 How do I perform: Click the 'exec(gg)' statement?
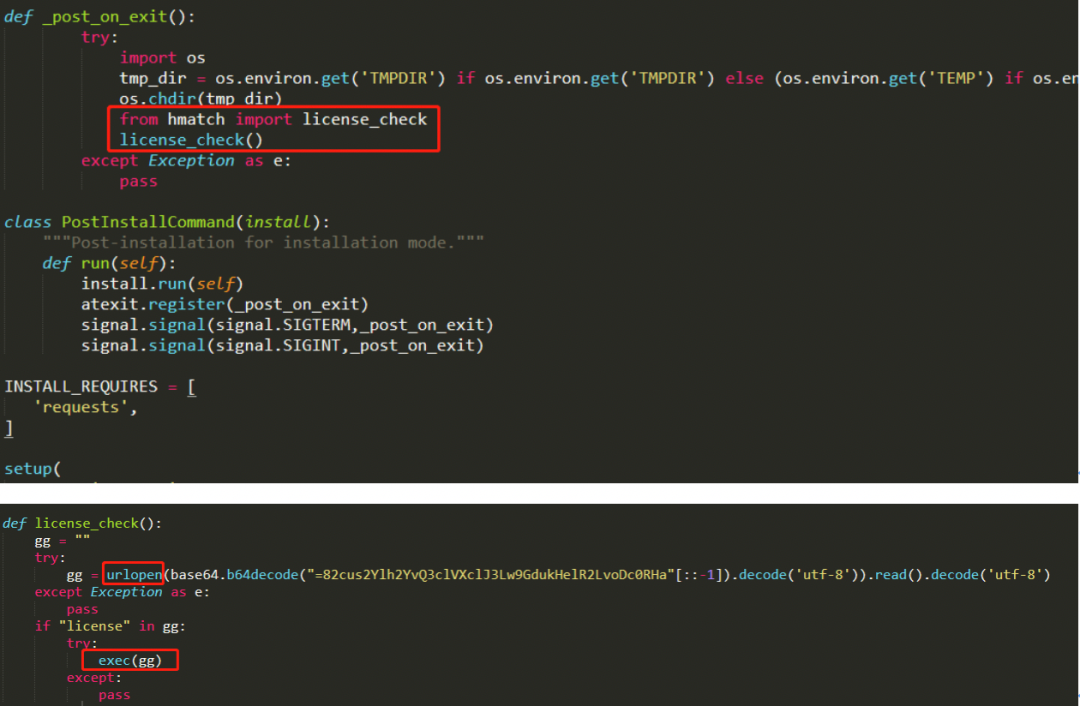129,661
